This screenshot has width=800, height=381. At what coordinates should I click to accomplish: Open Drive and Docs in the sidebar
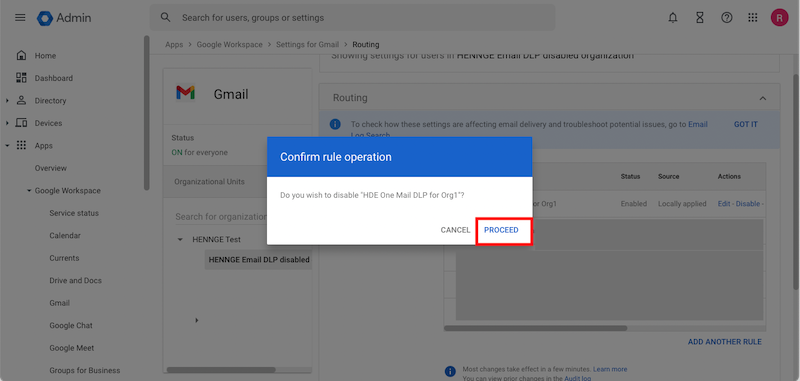pyautogui.click(x=76, y=281)
